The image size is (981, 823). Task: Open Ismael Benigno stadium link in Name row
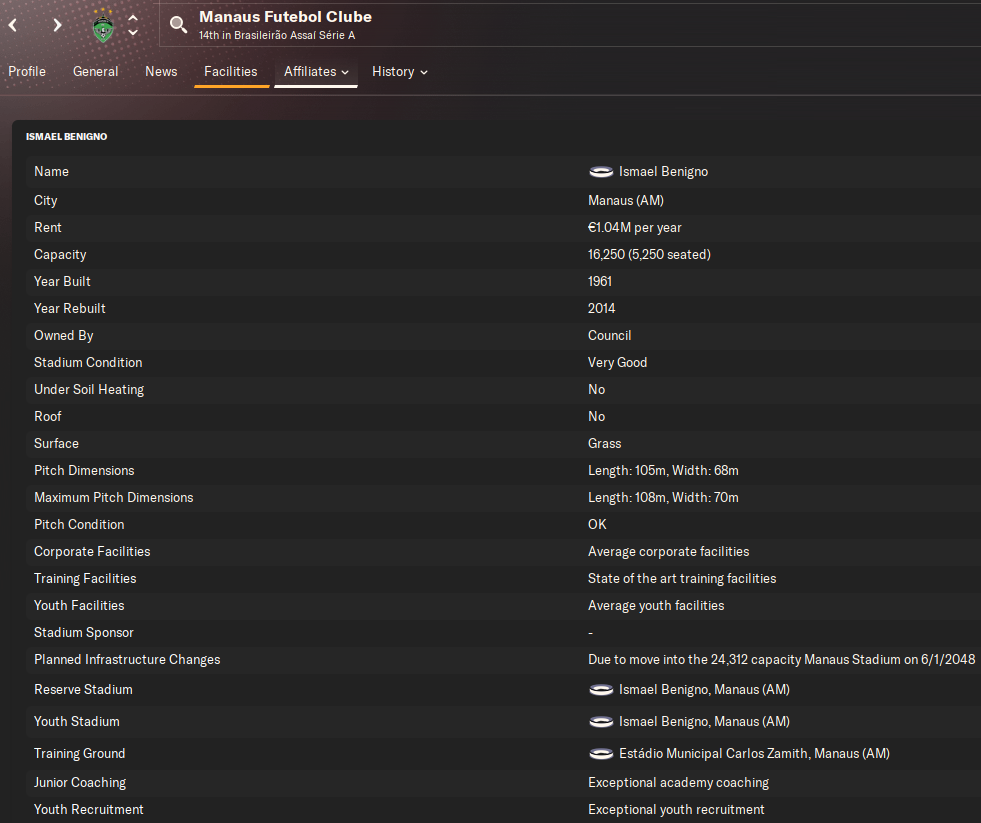pos(663,171)
